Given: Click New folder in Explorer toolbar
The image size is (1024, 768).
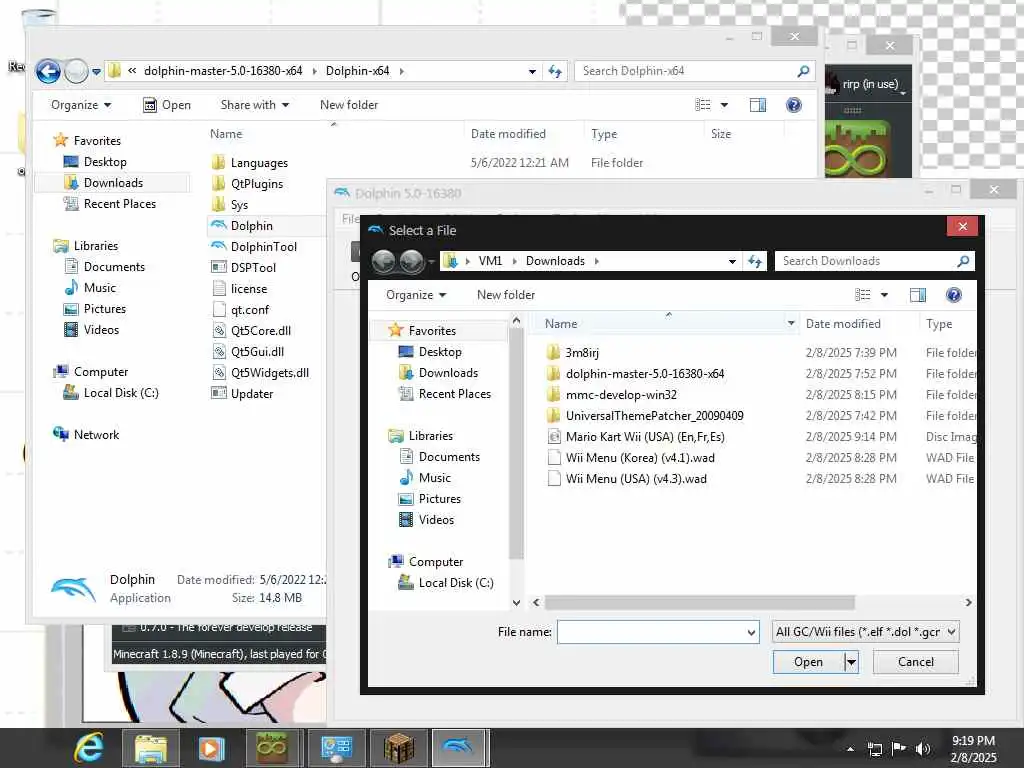Looking at the screenshot, I should pos(349,105).
